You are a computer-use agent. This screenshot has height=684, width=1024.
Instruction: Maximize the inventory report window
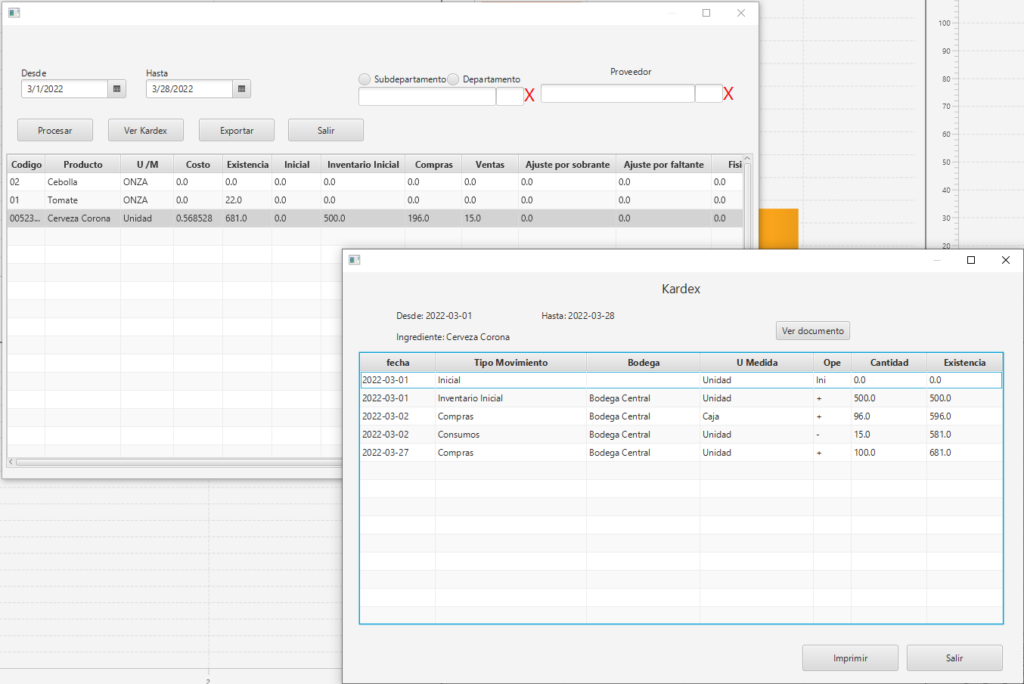click(x=706, y=13)
